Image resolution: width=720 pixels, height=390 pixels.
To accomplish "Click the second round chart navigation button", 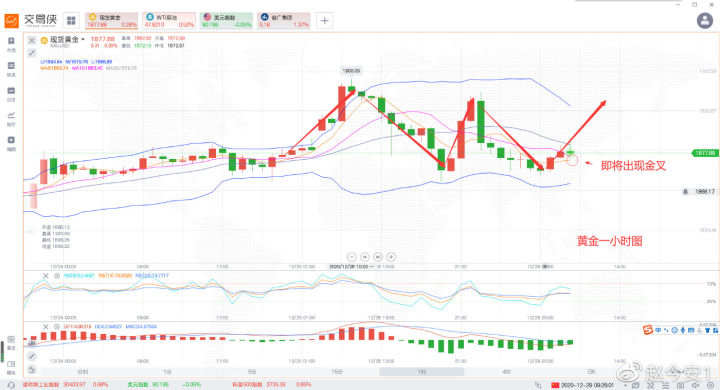I will (365, 257).
